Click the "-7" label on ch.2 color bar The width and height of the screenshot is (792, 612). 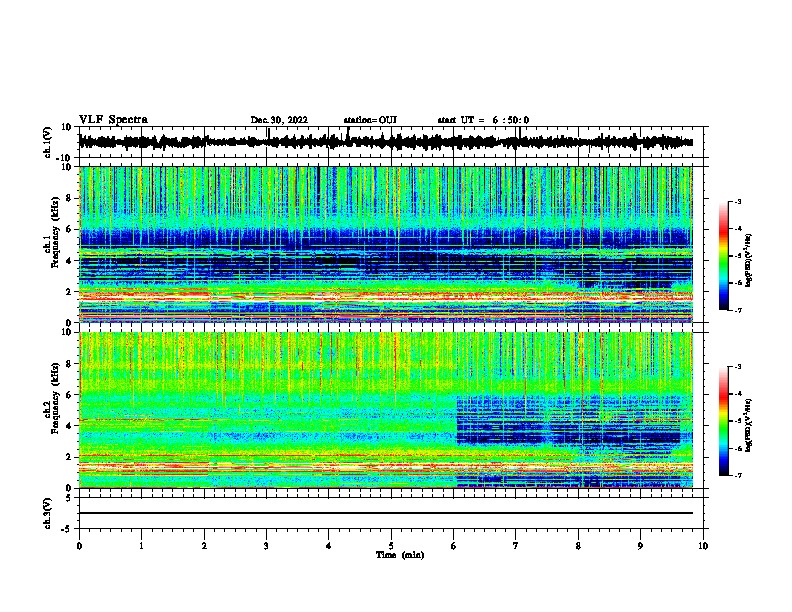pyautogui.click(x=737, y=475)
